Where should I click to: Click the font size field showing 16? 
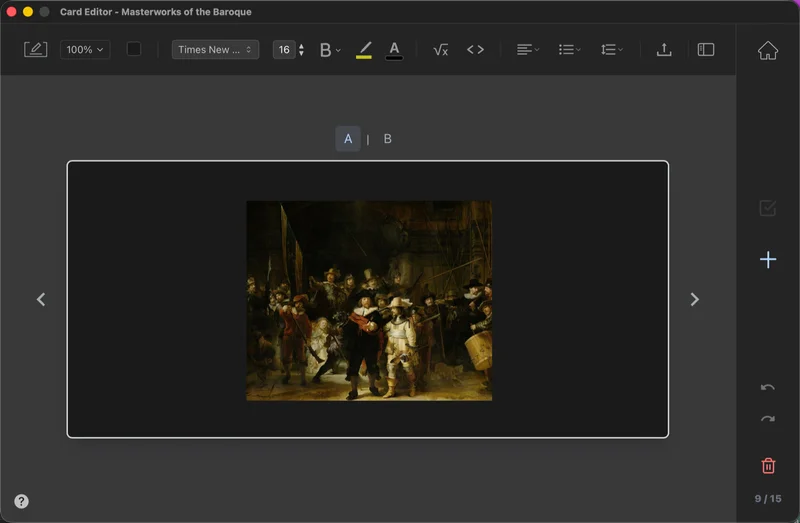click(x=284, y=49)
